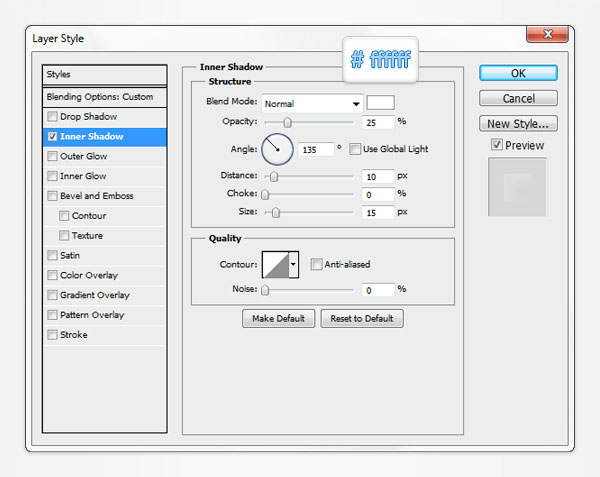Click the white shadow color swatch
Image resolution: width=600 pixels, height=477 pixels.
[x=380, y=102]
